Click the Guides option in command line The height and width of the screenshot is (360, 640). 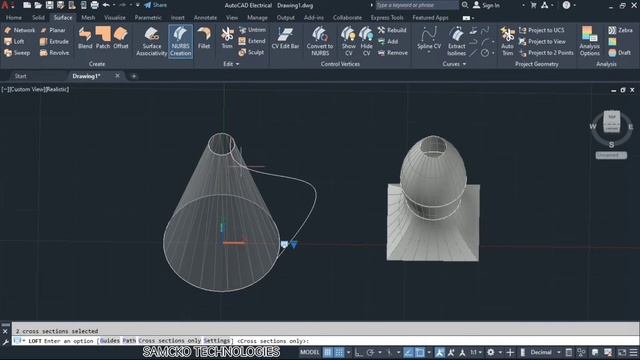coord(110,341)
